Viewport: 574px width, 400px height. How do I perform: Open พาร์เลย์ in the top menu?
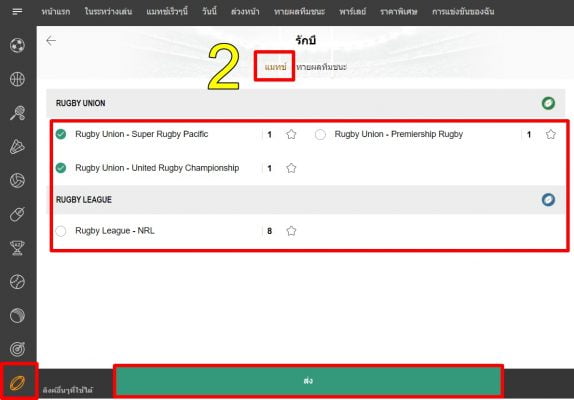coord(352,12)
